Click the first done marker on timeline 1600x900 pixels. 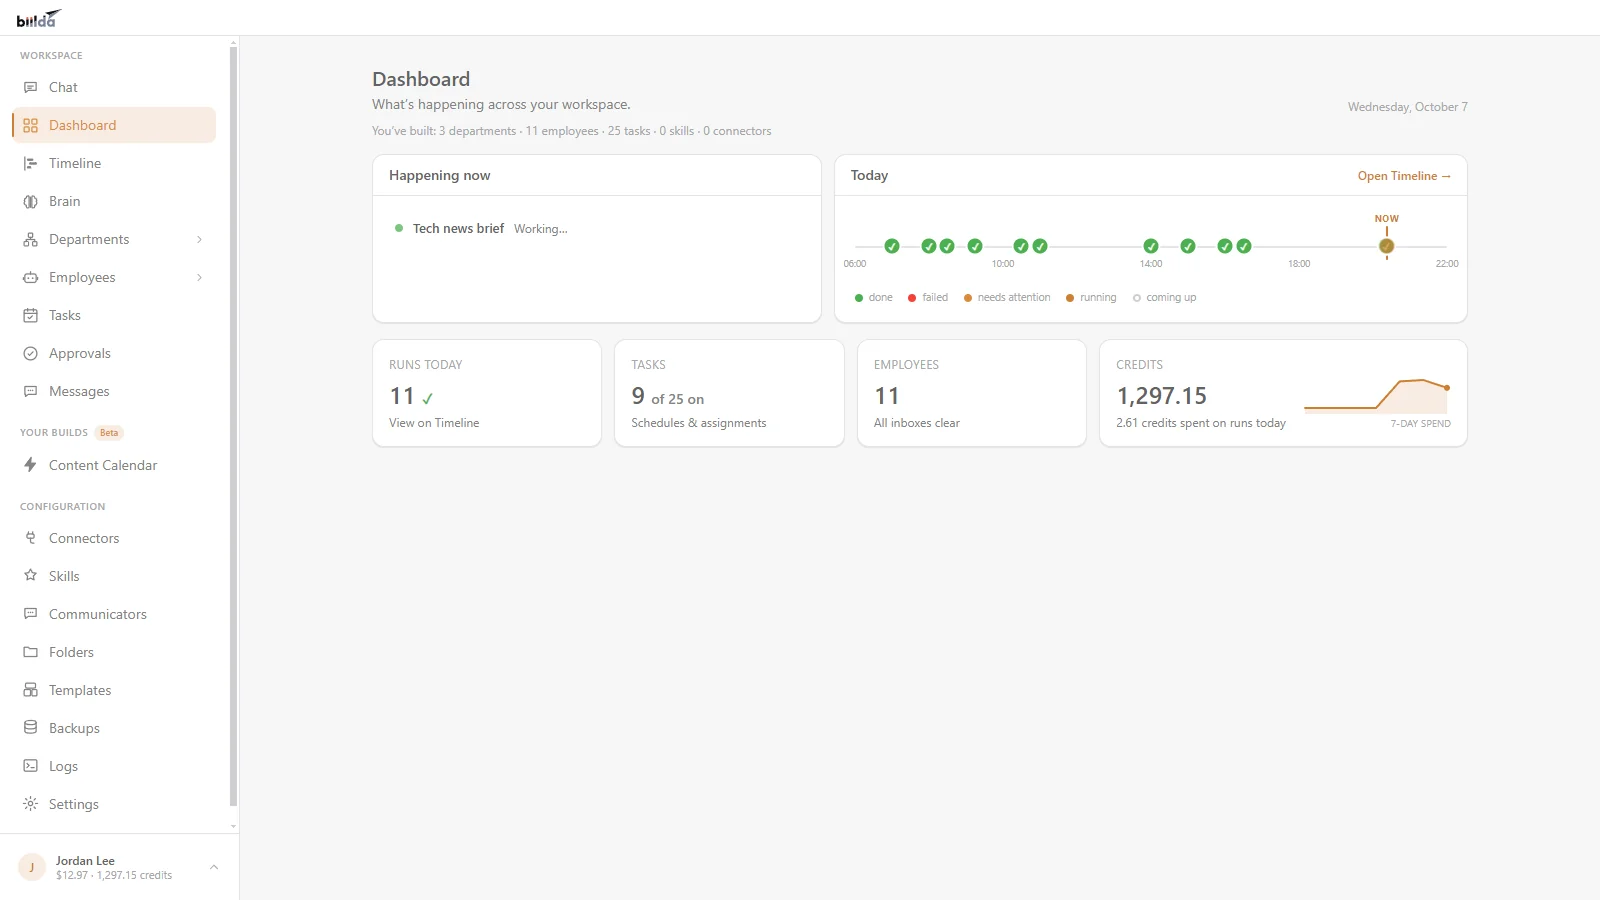pos(892,246)
